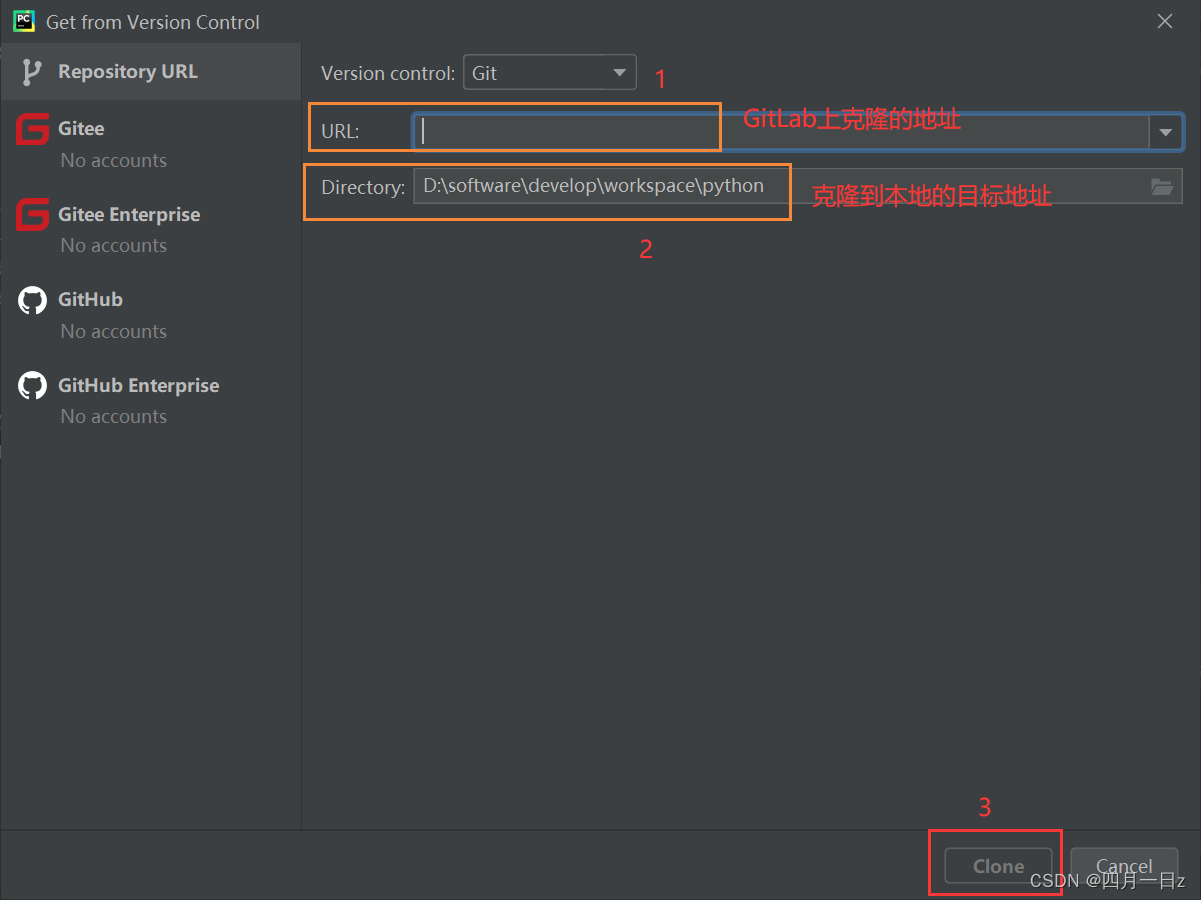Click the Gitee Enterprise logo icon
Viewport: 1201px width, 900px height.
pyautogui.click(x=32, y=215)
